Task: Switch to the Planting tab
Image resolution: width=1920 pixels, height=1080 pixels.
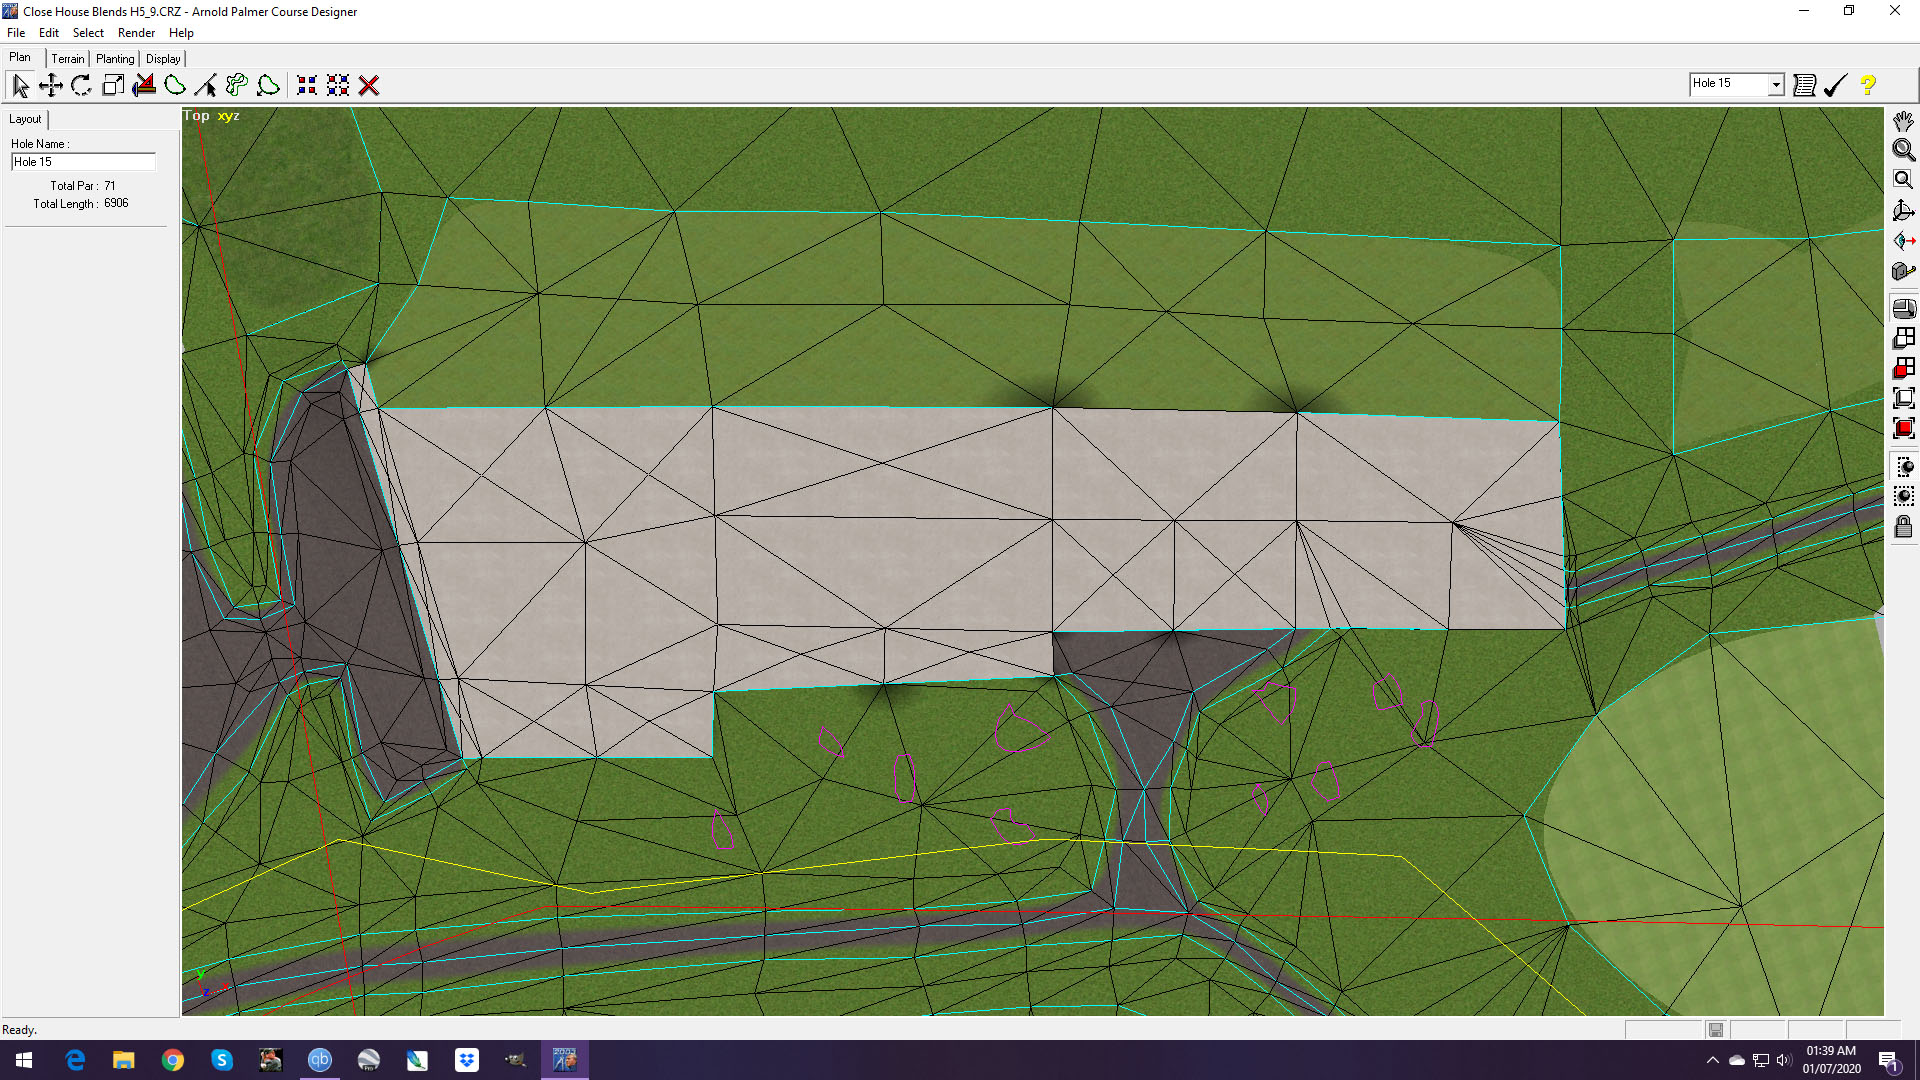Action: click(115, 59)
